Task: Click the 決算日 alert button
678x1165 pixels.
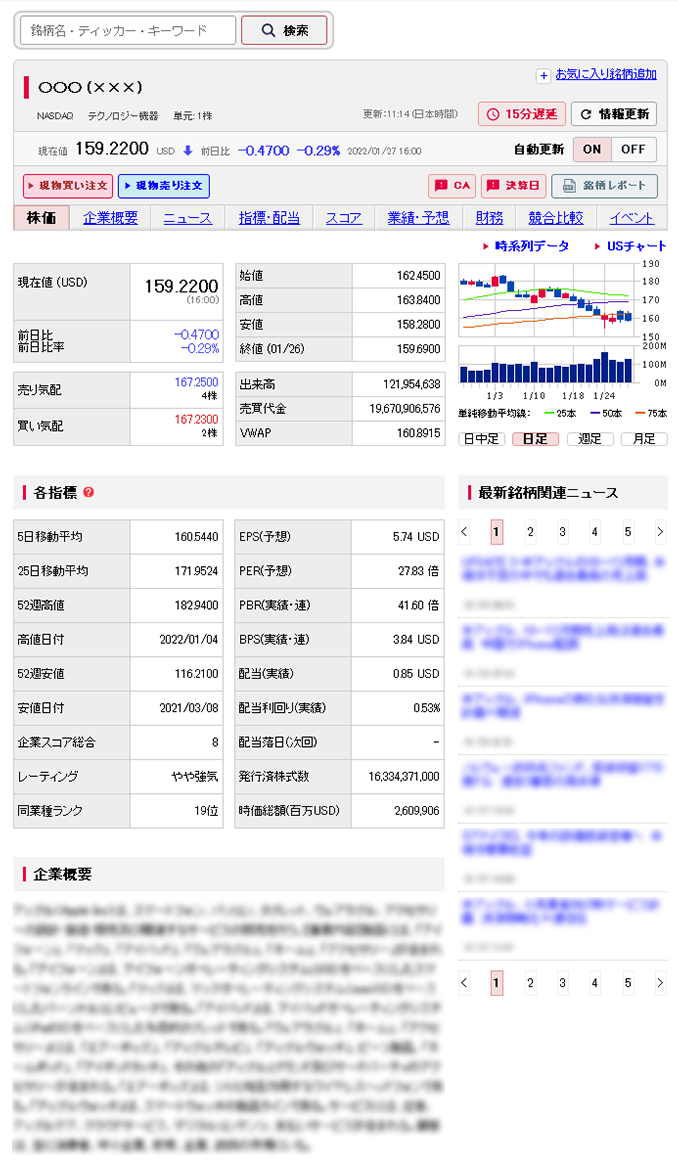Action: coord(513,186)
